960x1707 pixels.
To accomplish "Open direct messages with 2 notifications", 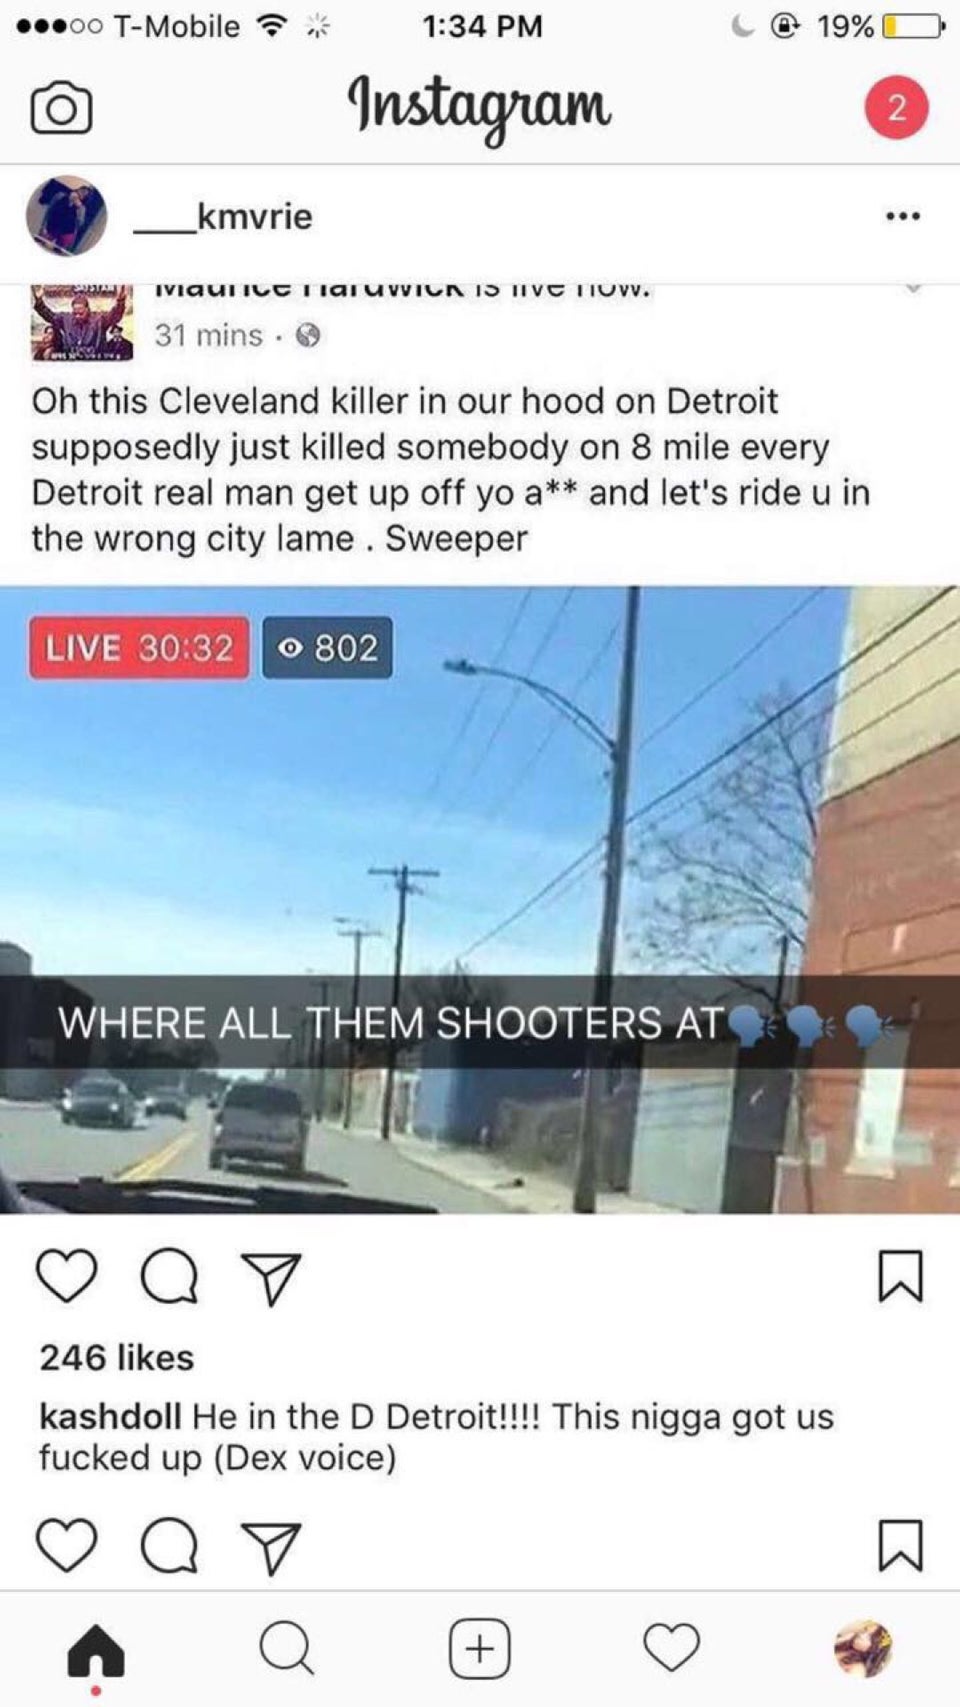I will point(896,107).
